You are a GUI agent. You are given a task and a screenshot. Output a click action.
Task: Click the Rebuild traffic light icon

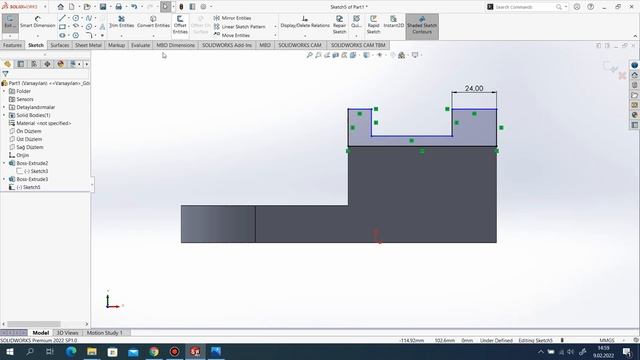tap(181, 7)
